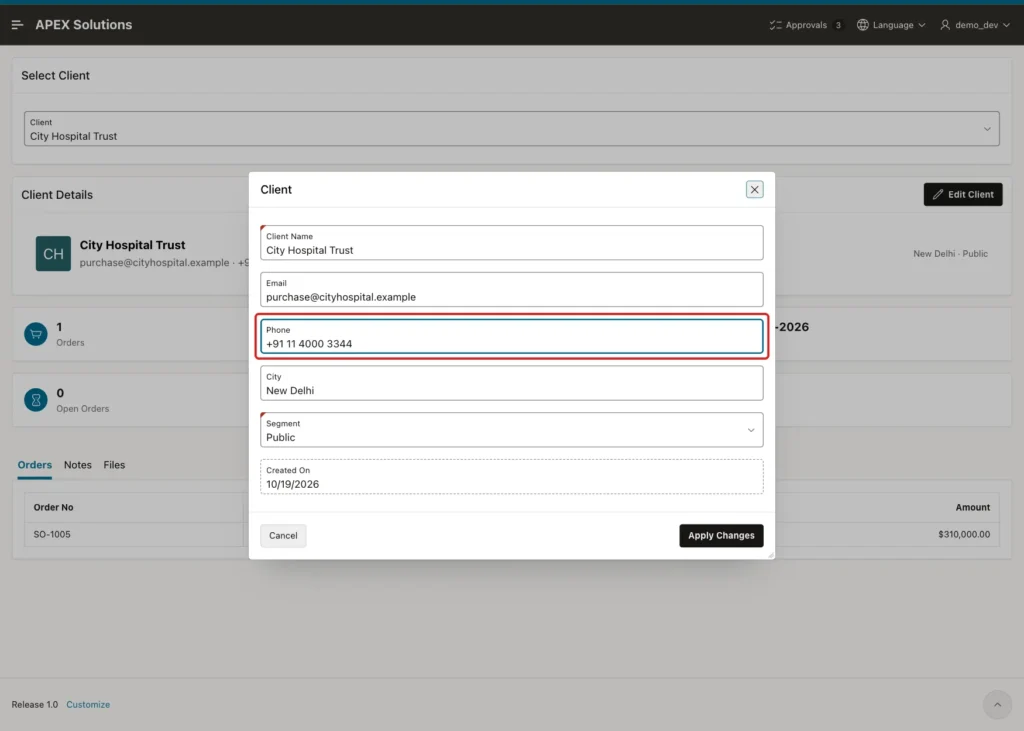
Task: Switch to the Orders tab
Action: pyautogui.click(x=35, y=464)
